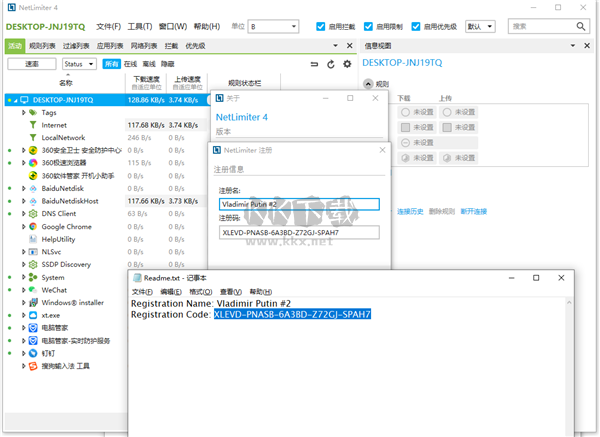Image resolution: width=600 pixels, height=437 pixels.
Task: Open the 工具(T) menu
Action: pyautogui.click(x=141, y=26)
